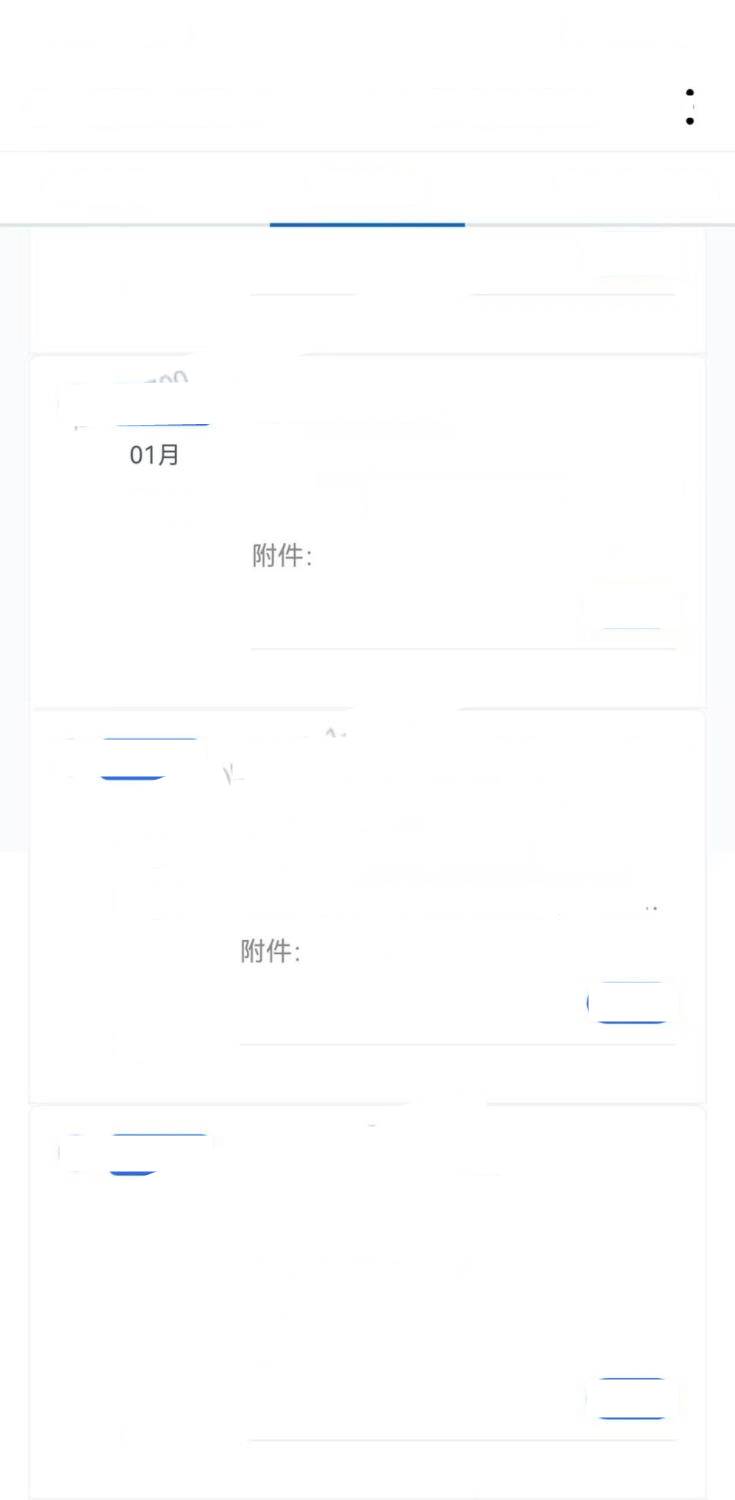Screen dimensions: 735x1500
Task: Select the middle tab with blue underline
Action: tap(367, 188)
